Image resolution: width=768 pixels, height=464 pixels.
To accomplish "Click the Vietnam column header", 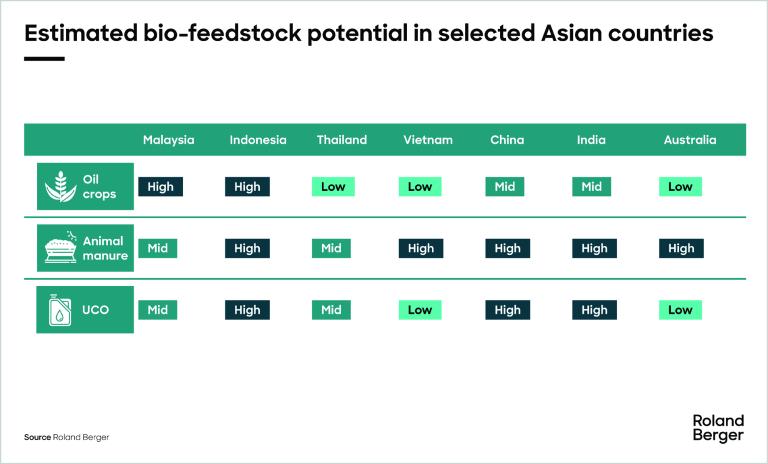I will pyautogui.click(x=428, y=140).
